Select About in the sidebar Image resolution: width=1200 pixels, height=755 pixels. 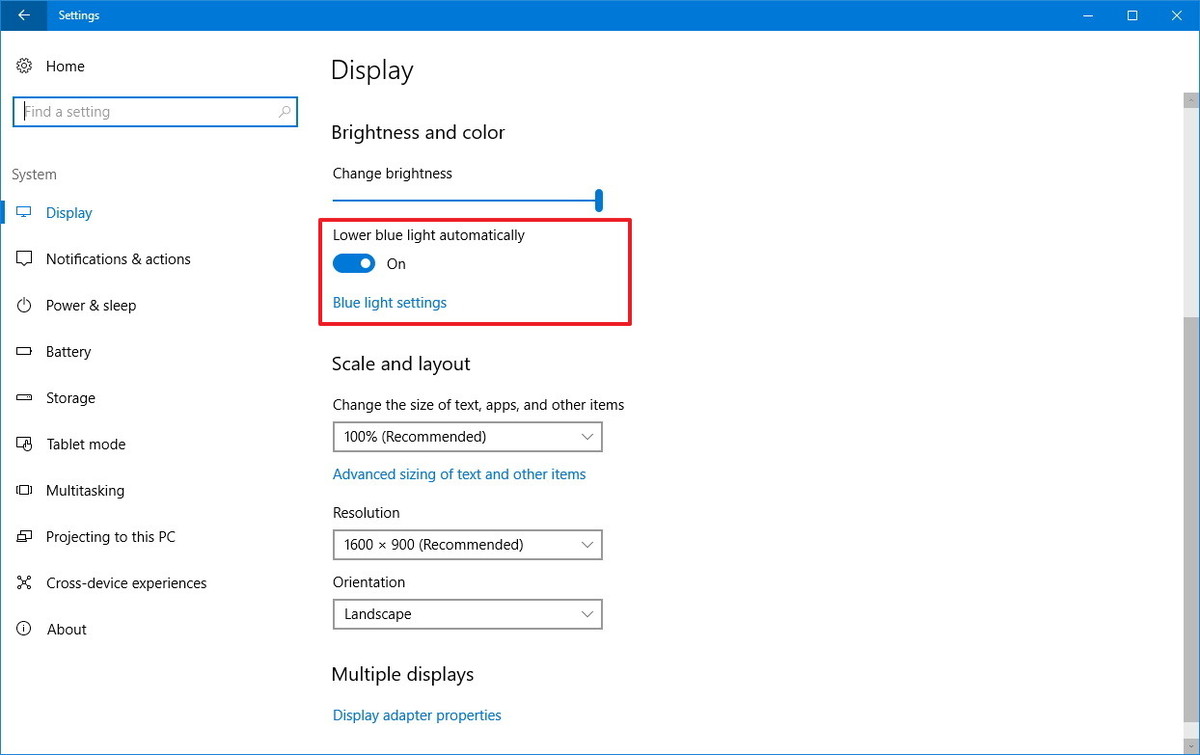tap(24, 628)
